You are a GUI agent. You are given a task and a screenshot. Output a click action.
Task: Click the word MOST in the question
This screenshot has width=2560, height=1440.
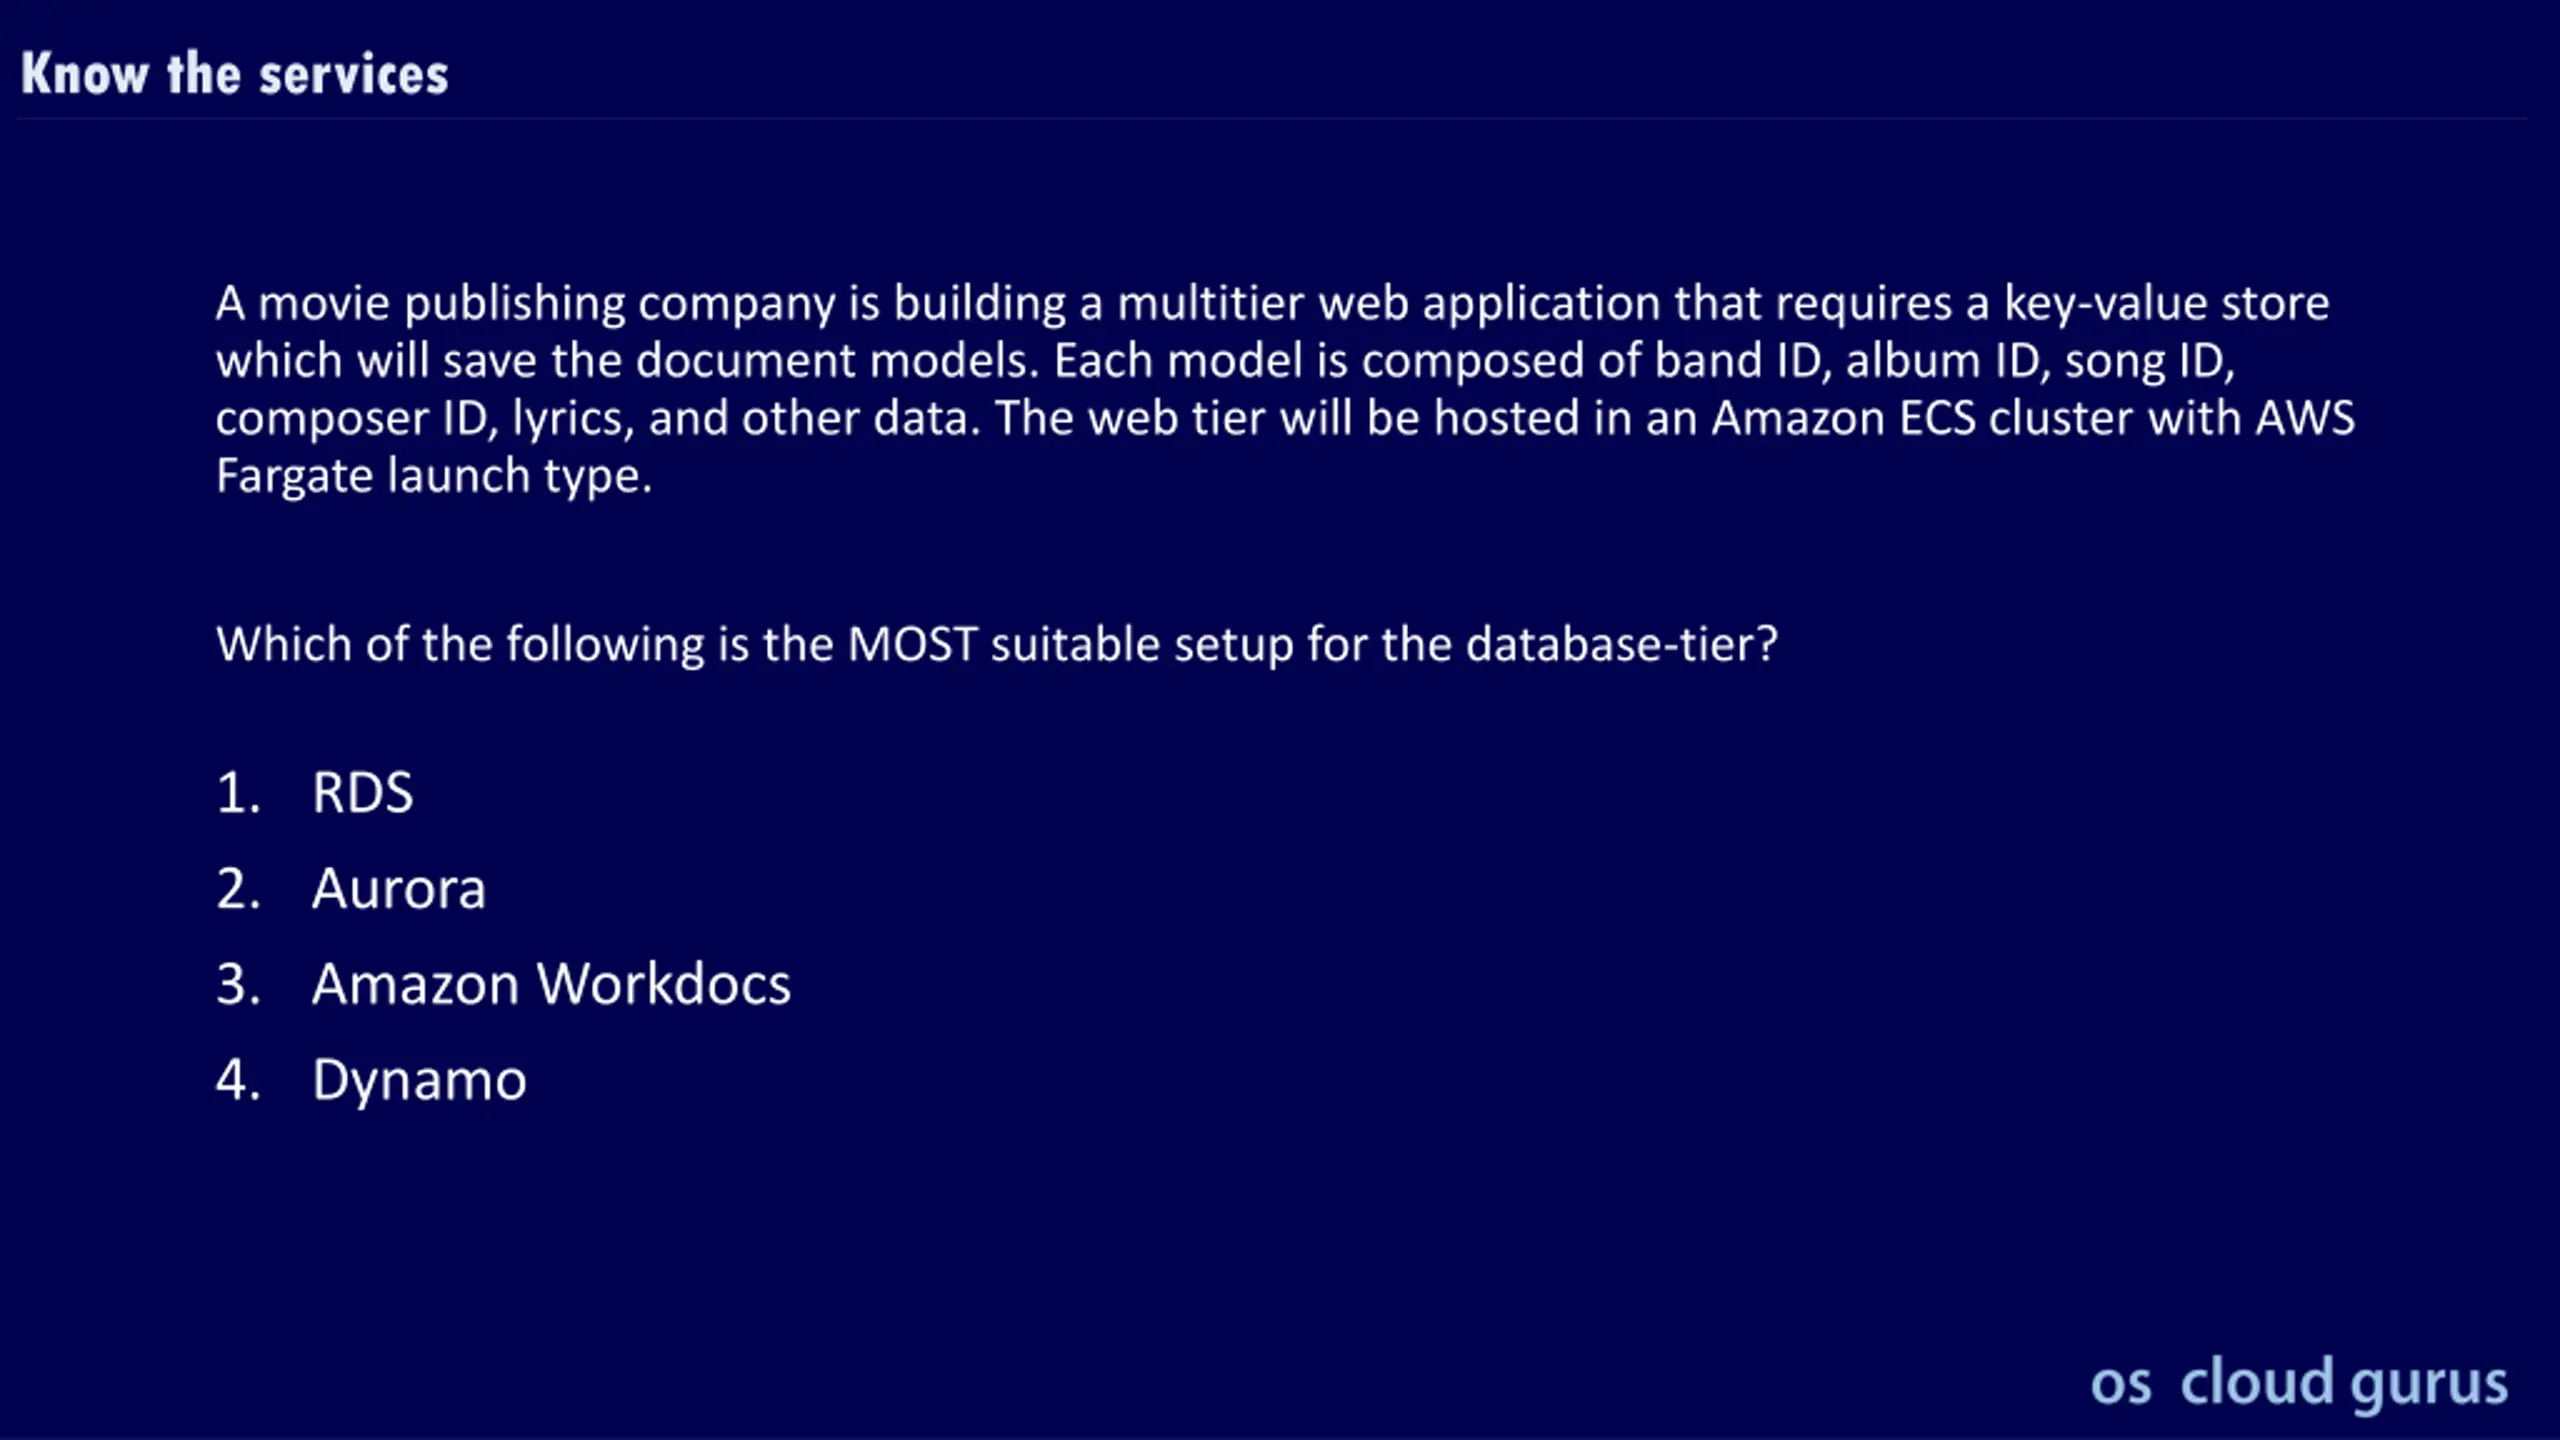[912, 644]
